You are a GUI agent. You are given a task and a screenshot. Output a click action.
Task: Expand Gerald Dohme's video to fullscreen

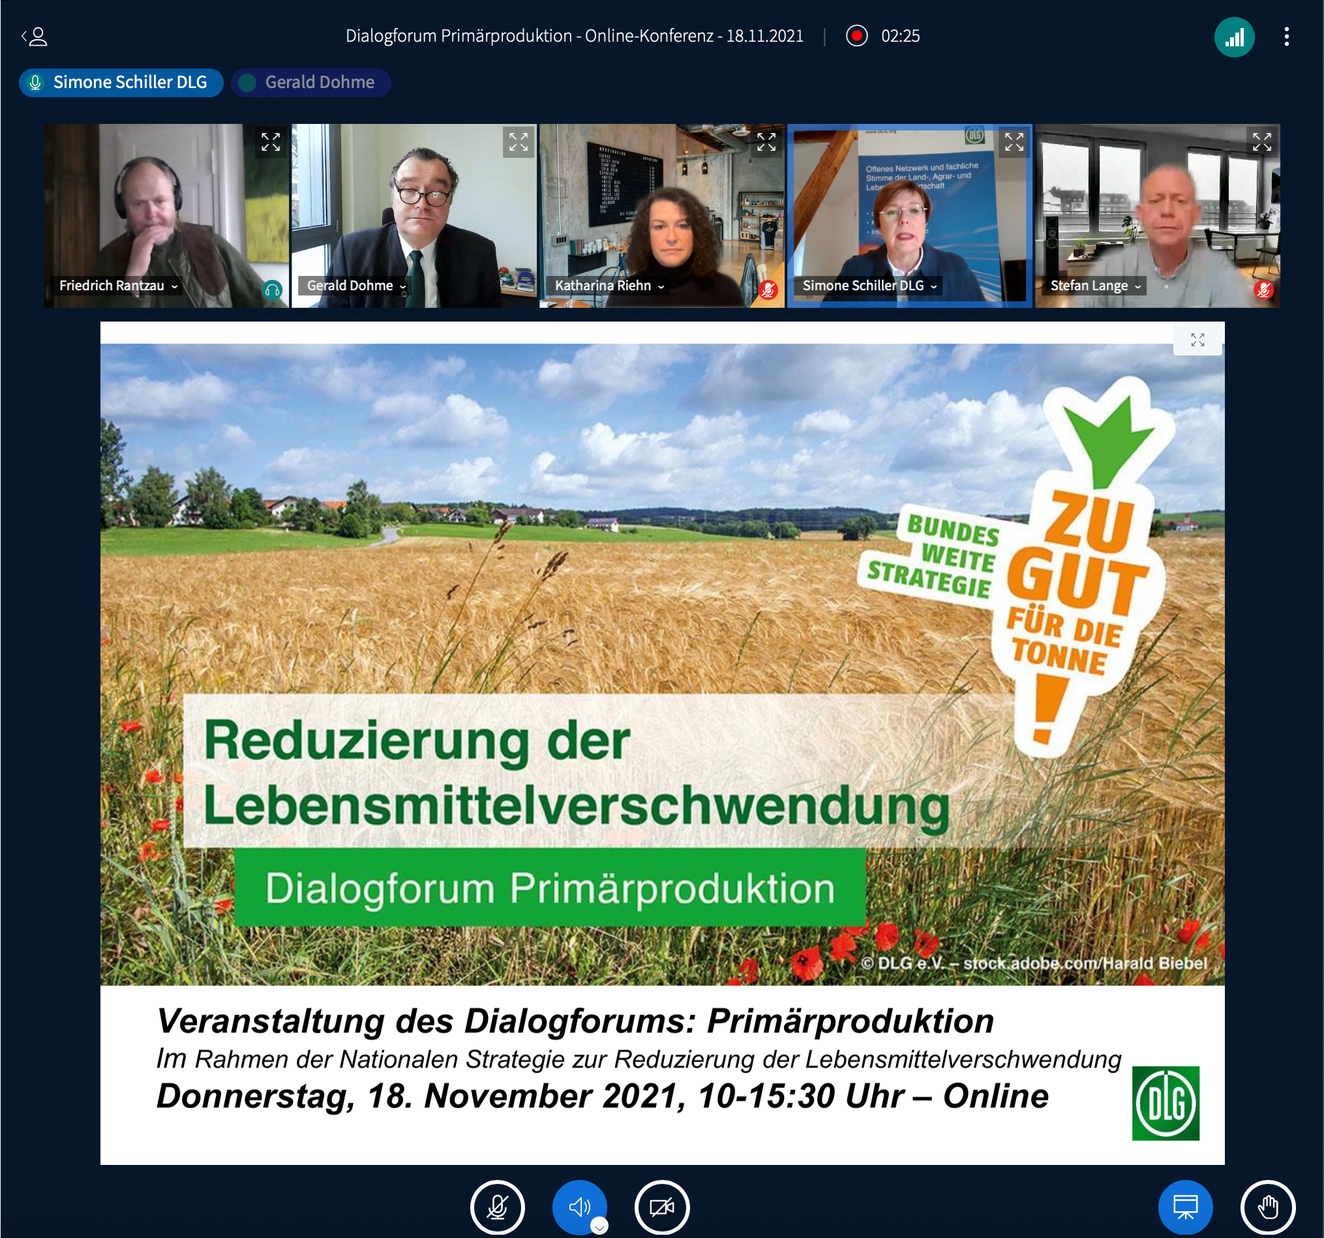[518, 142]
